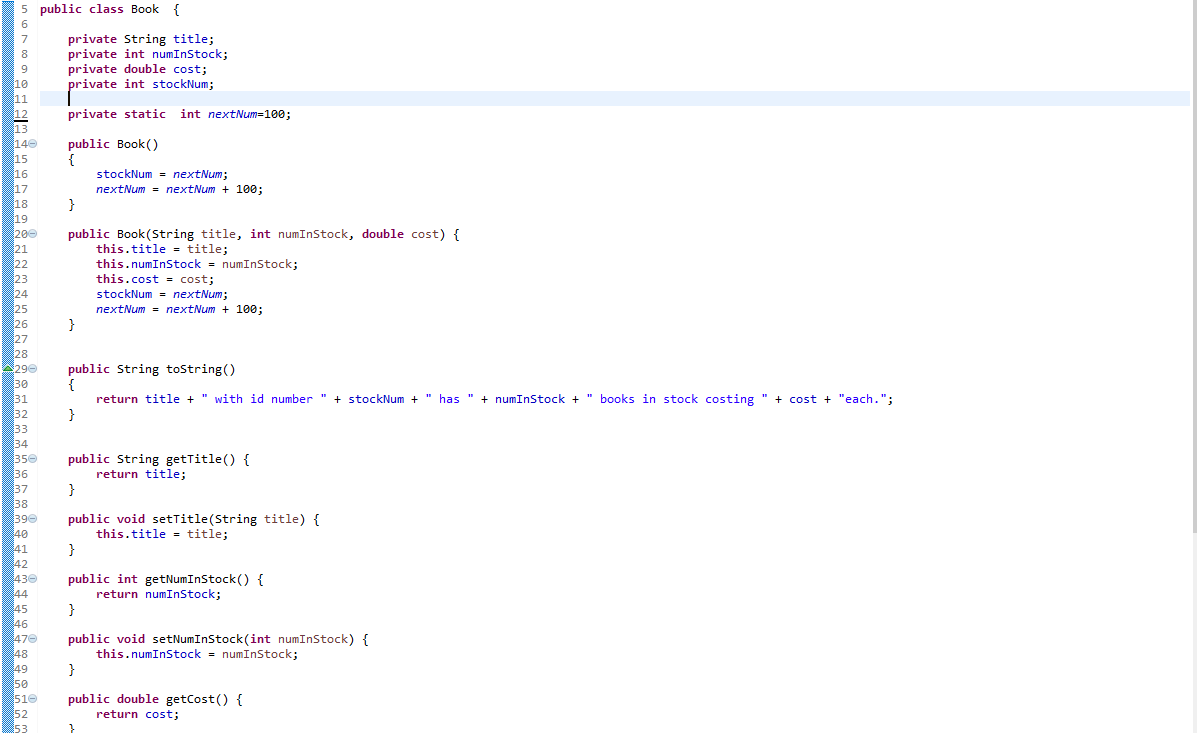
Task: Select line 20 by clicking its number
Action: click(x=20, y=233)
